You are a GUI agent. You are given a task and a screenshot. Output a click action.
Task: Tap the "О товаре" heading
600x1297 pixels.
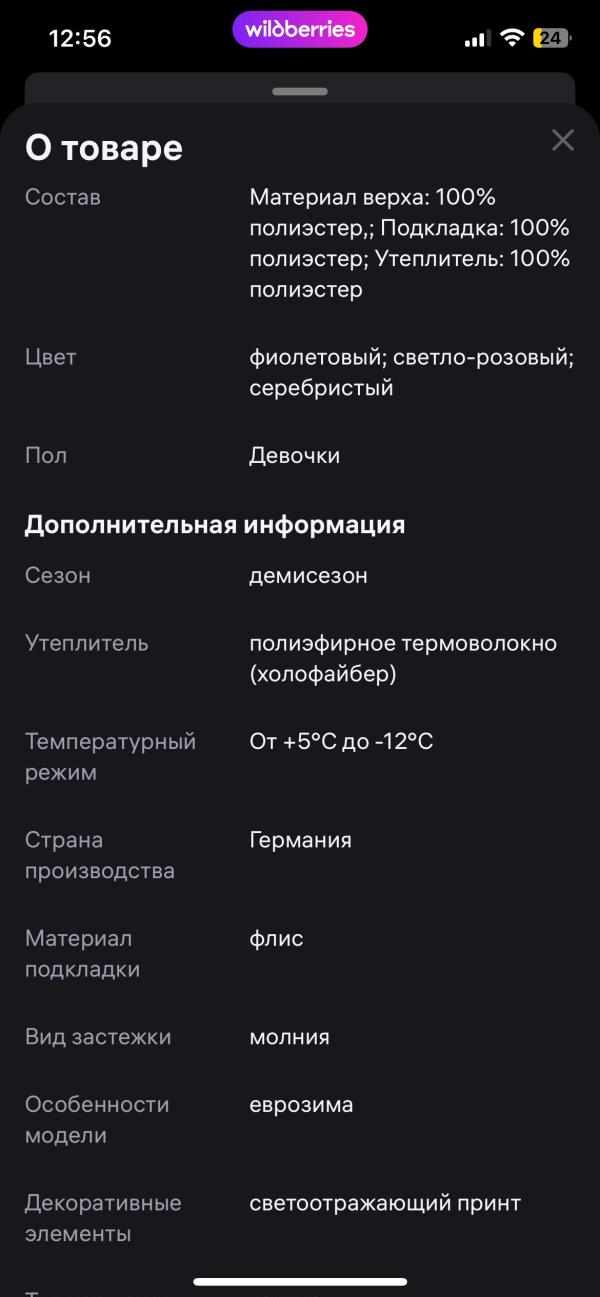pos(104,148)
